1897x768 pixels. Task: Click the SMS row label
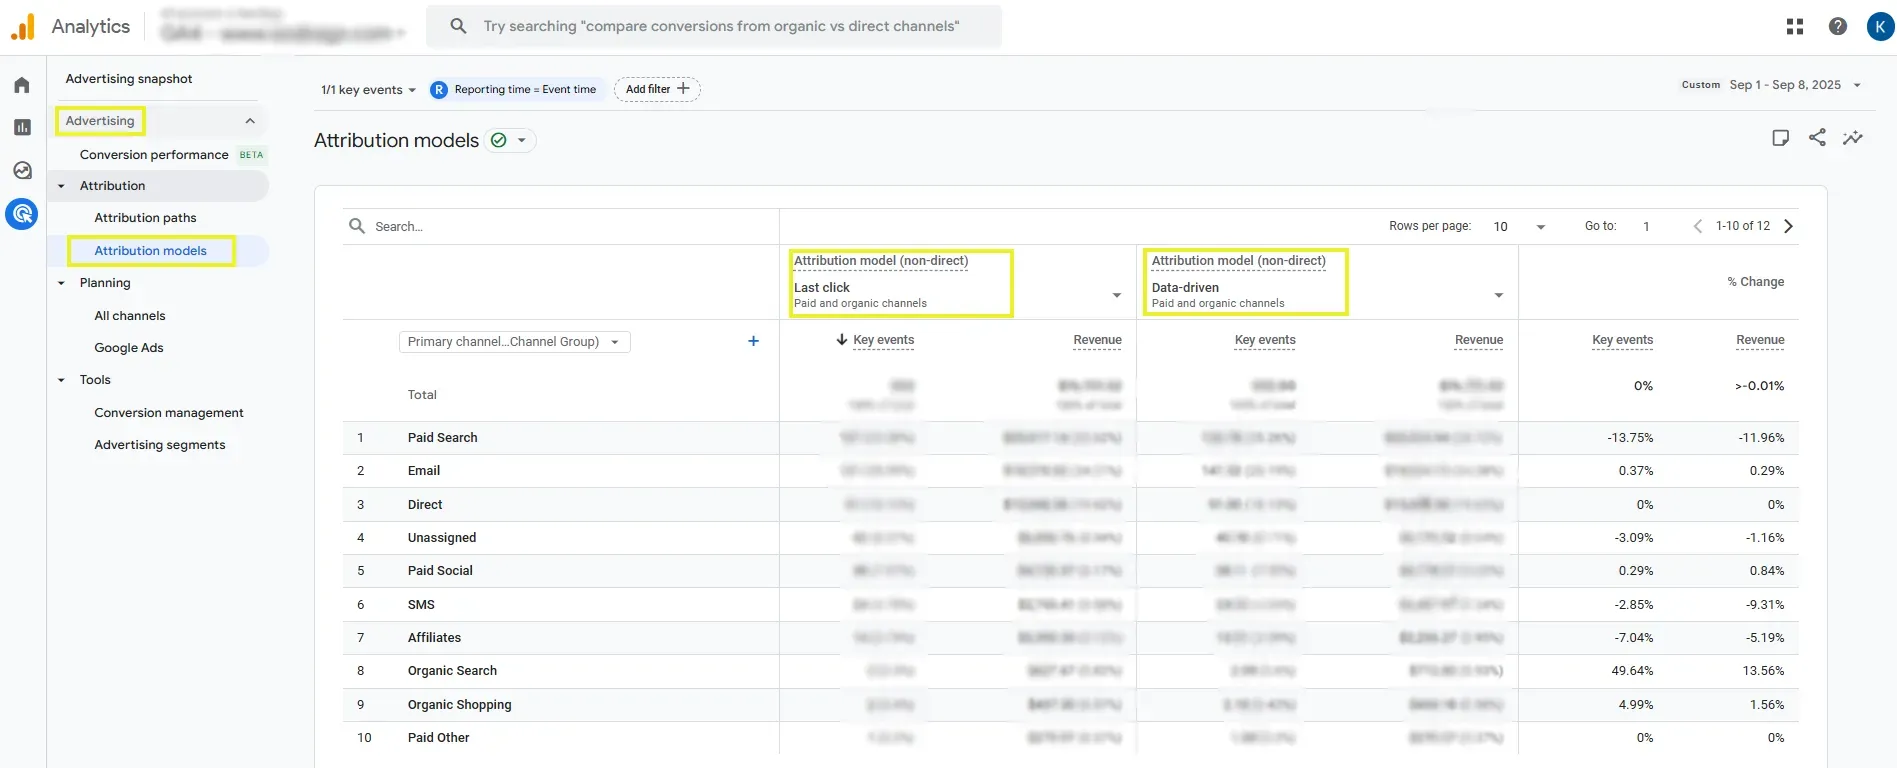click(x=421, y=605)
